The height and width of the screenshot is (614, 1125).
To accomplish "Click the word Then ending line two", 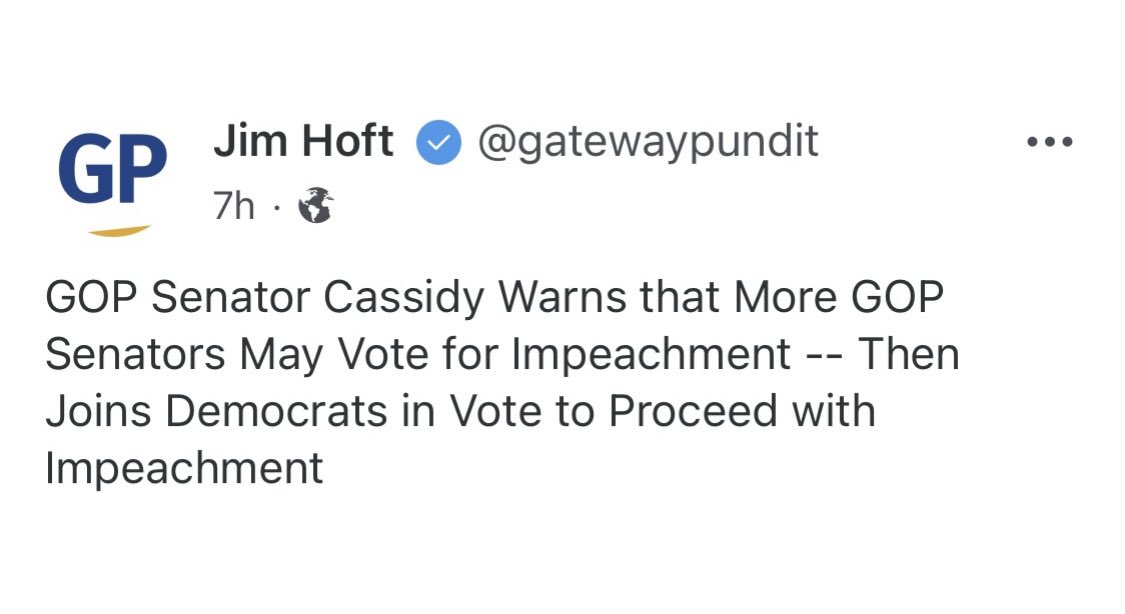I will (x=909, y=354).
